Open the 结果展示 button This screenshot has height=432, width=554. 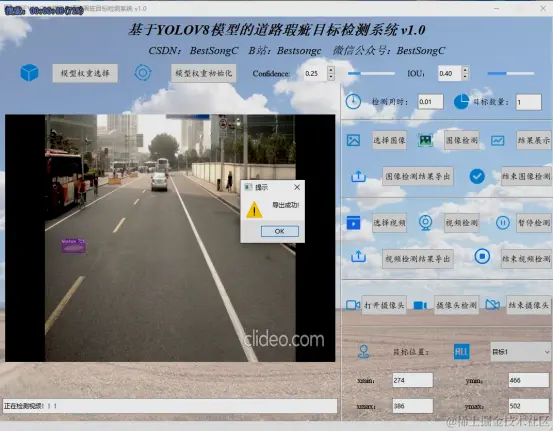(534, 140)
